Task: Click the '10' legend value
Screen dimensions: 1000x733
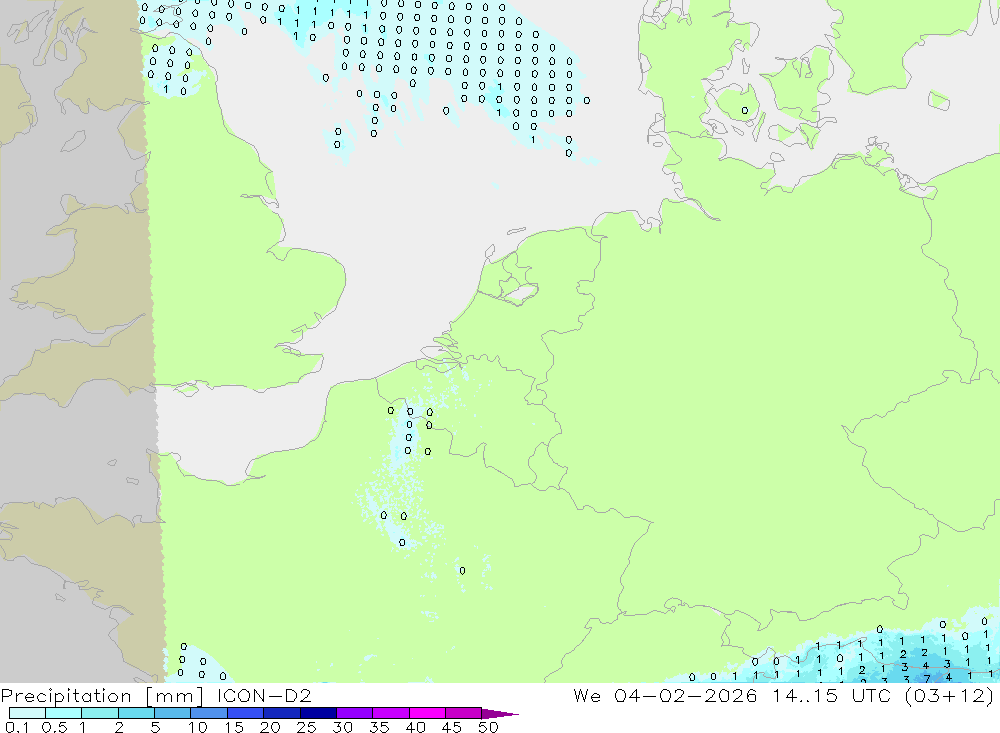Action: (x=198, y=727)
